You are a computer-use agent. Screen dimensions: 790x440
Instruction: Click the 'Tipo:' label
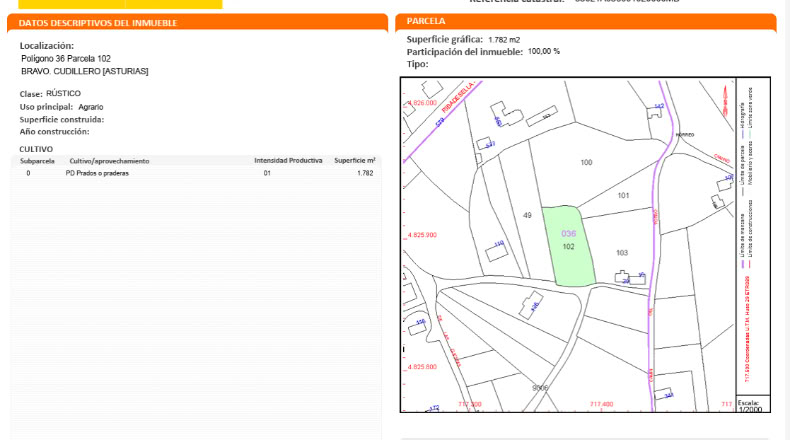click(x=418, y=64)
